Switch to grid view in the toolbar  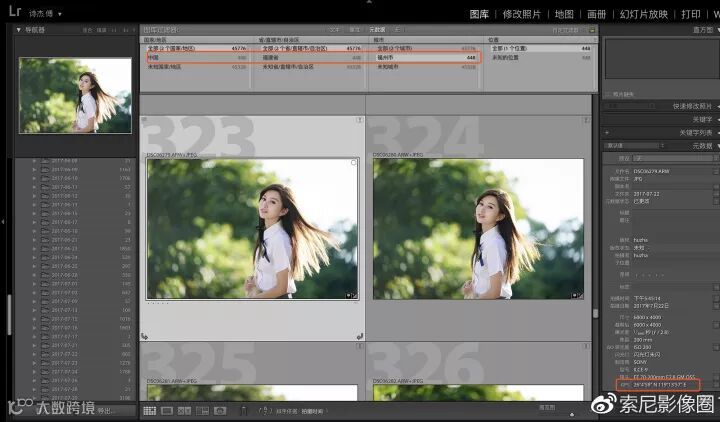149,411
